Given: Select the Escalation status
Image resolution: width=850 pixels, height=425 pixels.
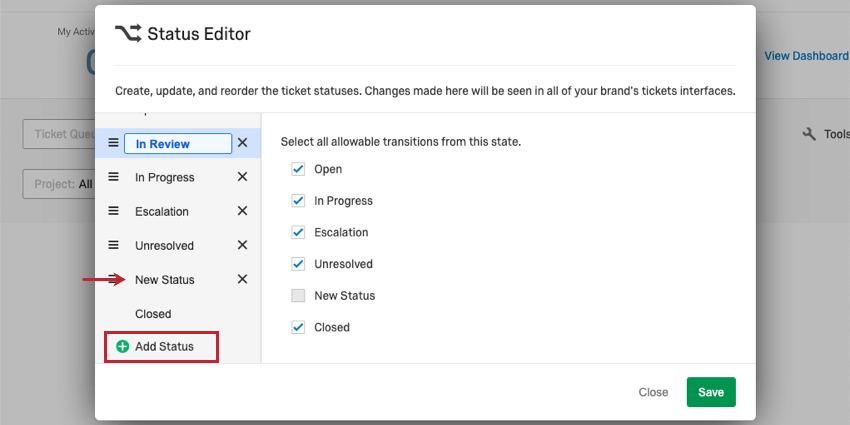Looking at the screenshot, I should pyautogui.click(x=162, y=211).
